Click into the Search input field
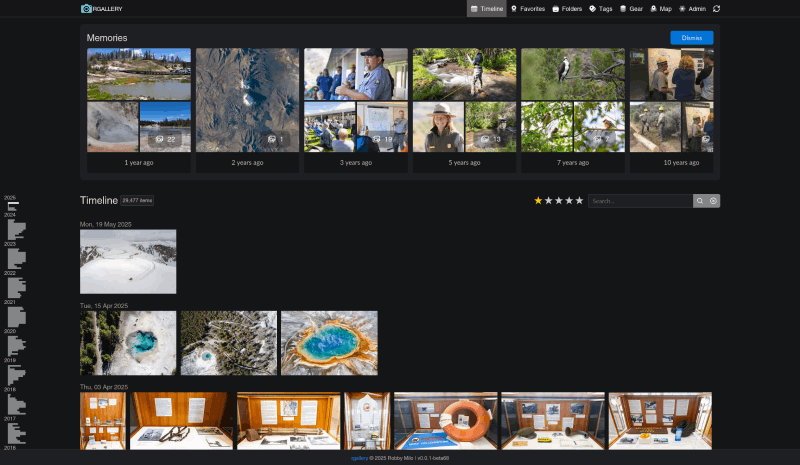Screen dimensions: 800x465 [x=640, y=201]
